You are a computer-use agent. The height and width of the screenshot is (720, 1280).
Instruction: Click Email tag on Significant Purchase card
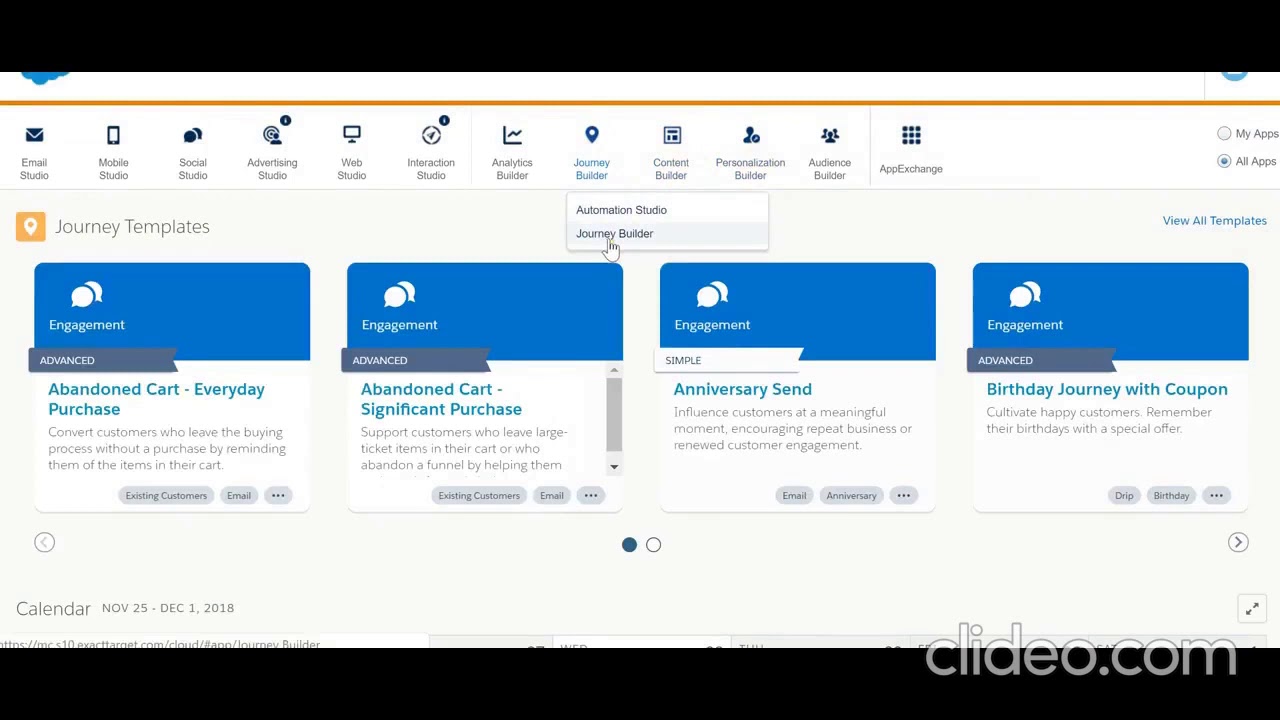[x=551, y=495]
